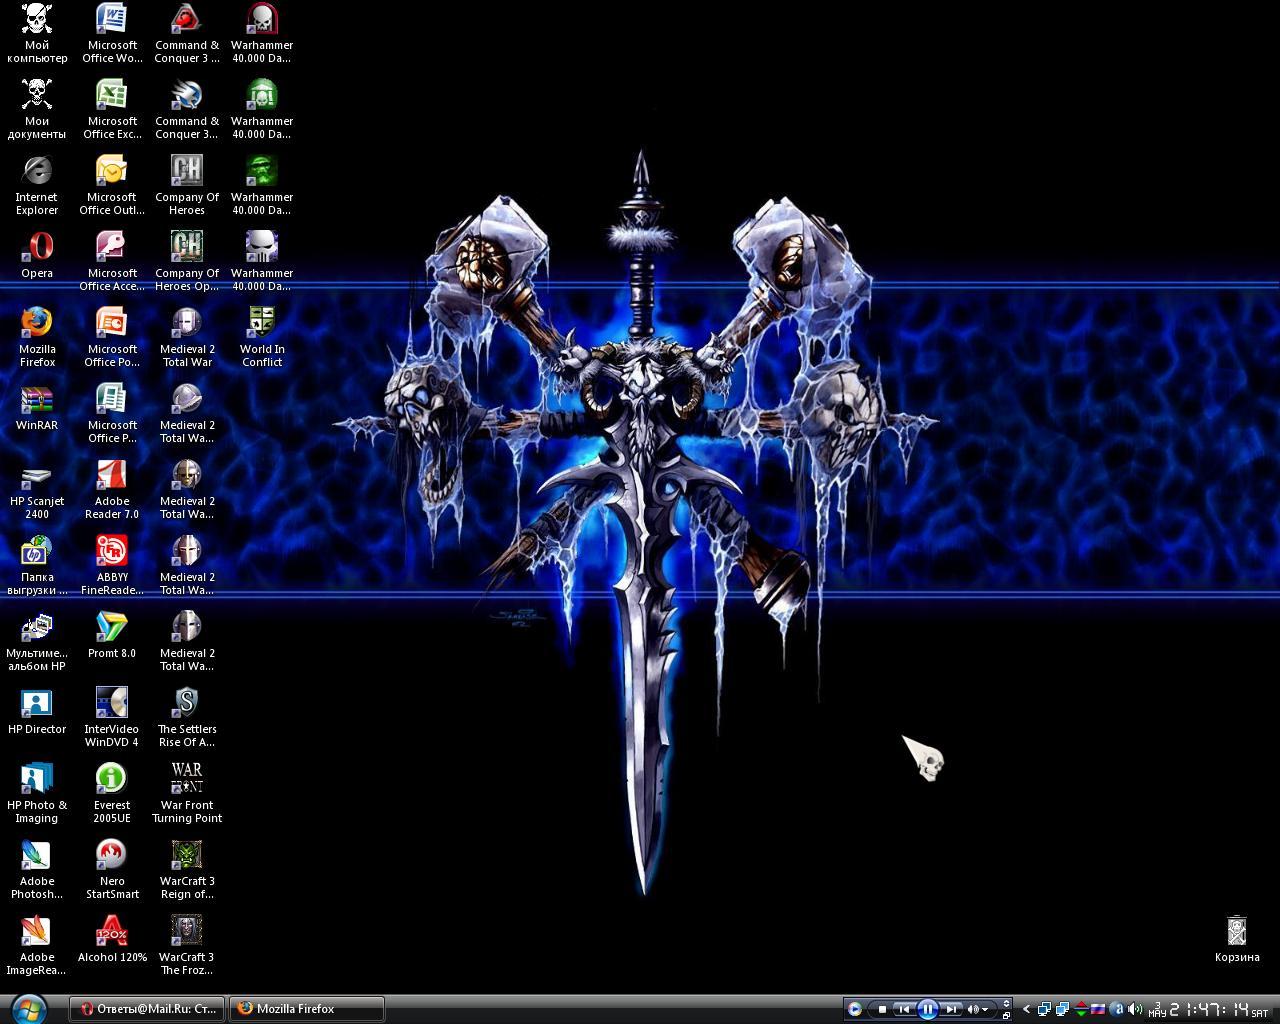This screenshot has height=1024, width=1280.
Task: Select Adobe Reader 7.0 icon
Action: click(x=112, y=489)
